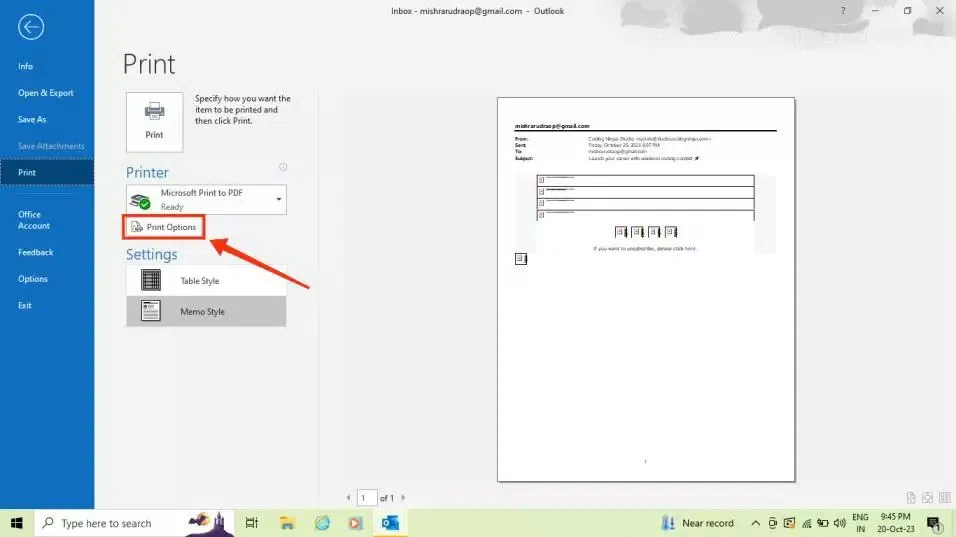The width and height of the screenshot is (956, 537).
Task: Click the printer info icon beside Printer
Action: [x=283, y=166]
